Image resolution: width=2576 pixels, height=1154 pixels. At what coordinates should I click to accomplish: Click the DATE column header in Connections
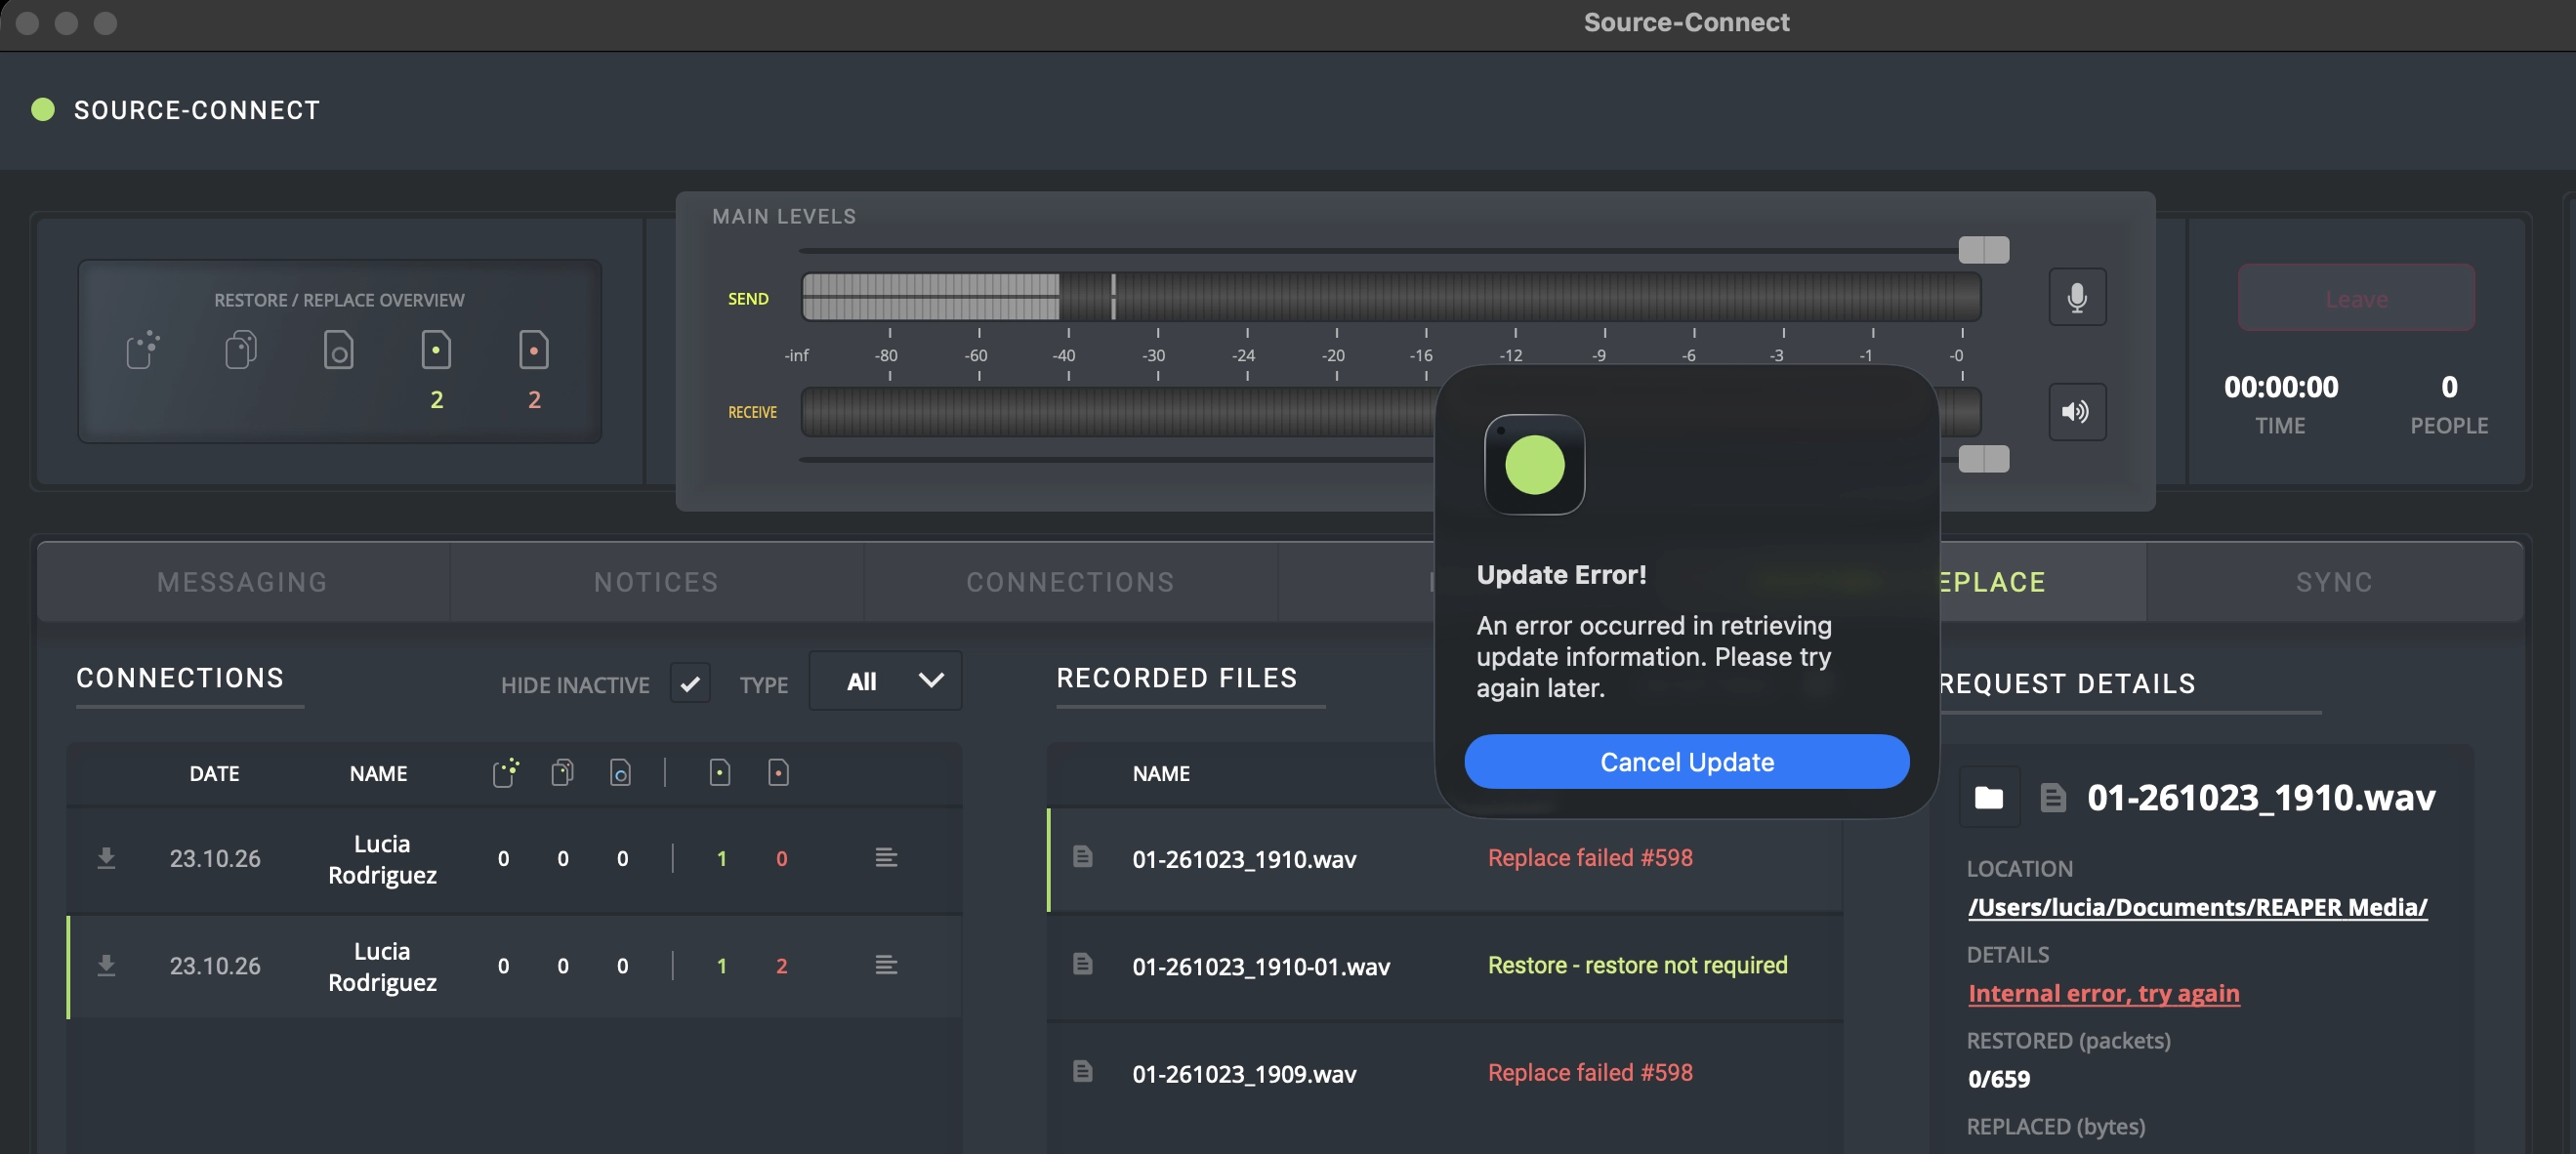214,773
